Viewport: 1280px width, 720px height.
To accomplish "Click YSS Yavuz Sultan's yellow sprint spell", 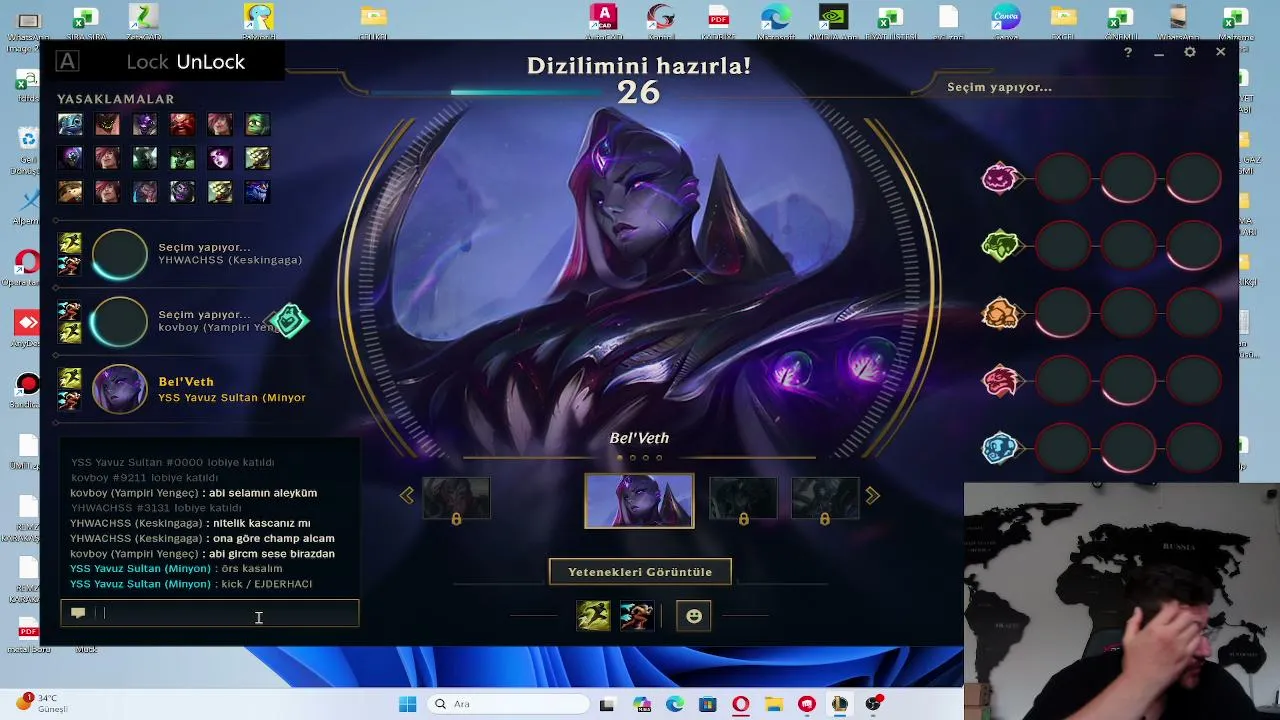I will click(x=69, y=379).
